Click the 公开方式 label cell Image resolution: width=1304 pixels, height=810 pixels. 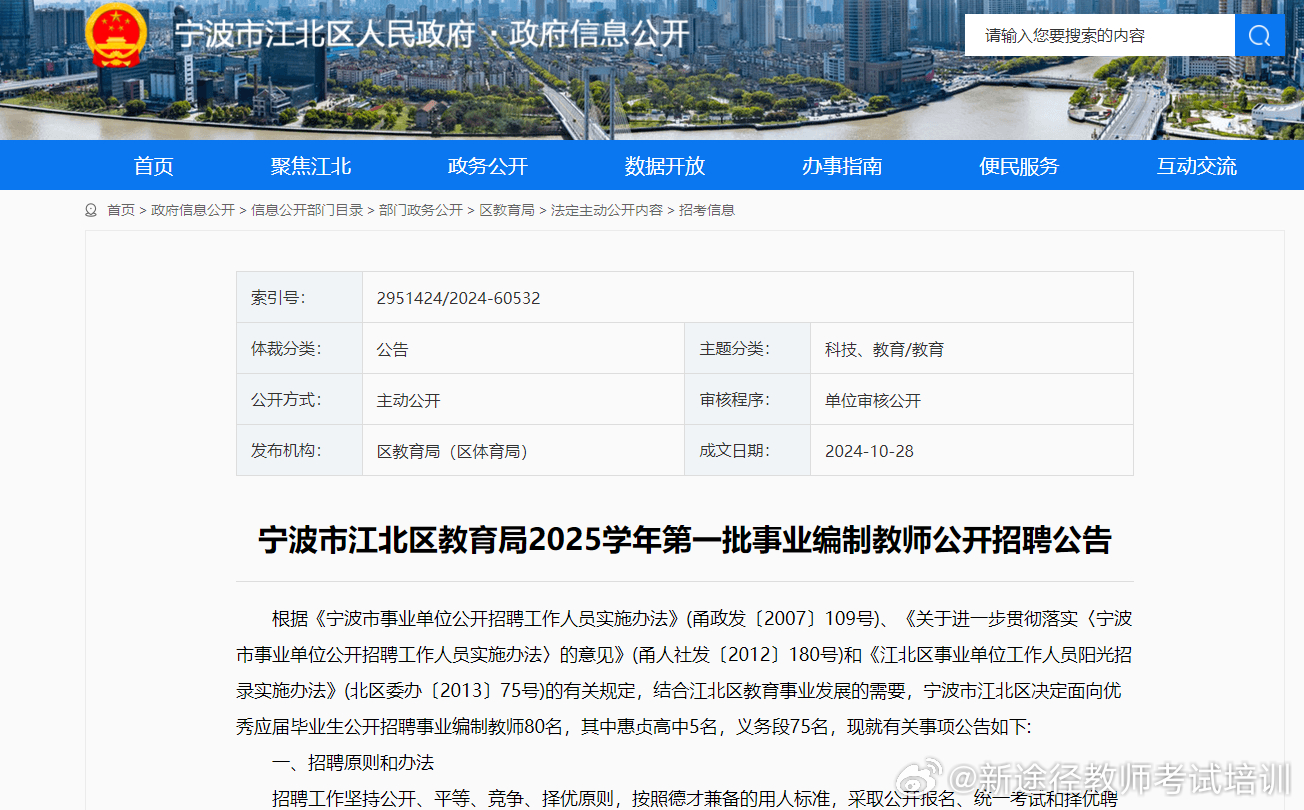(299, 399)
